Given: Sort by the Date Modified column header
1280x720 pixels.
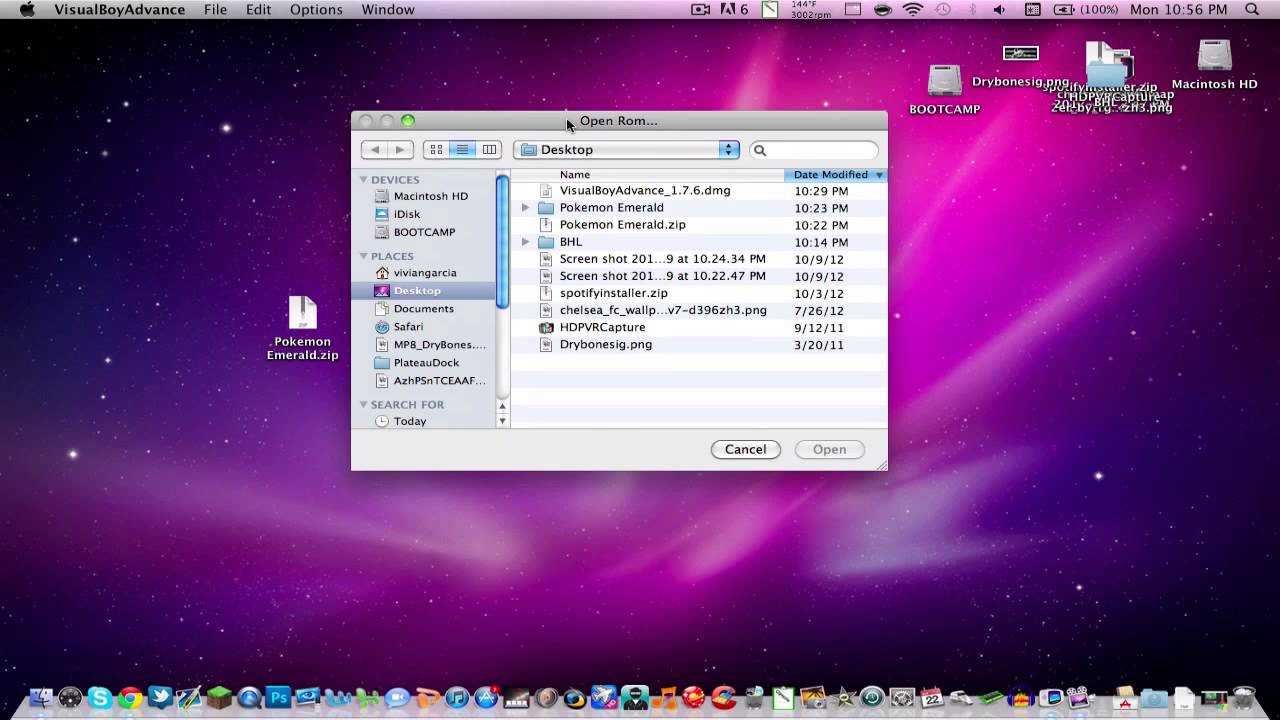Looking at the screenshot, I should (836, 175).
